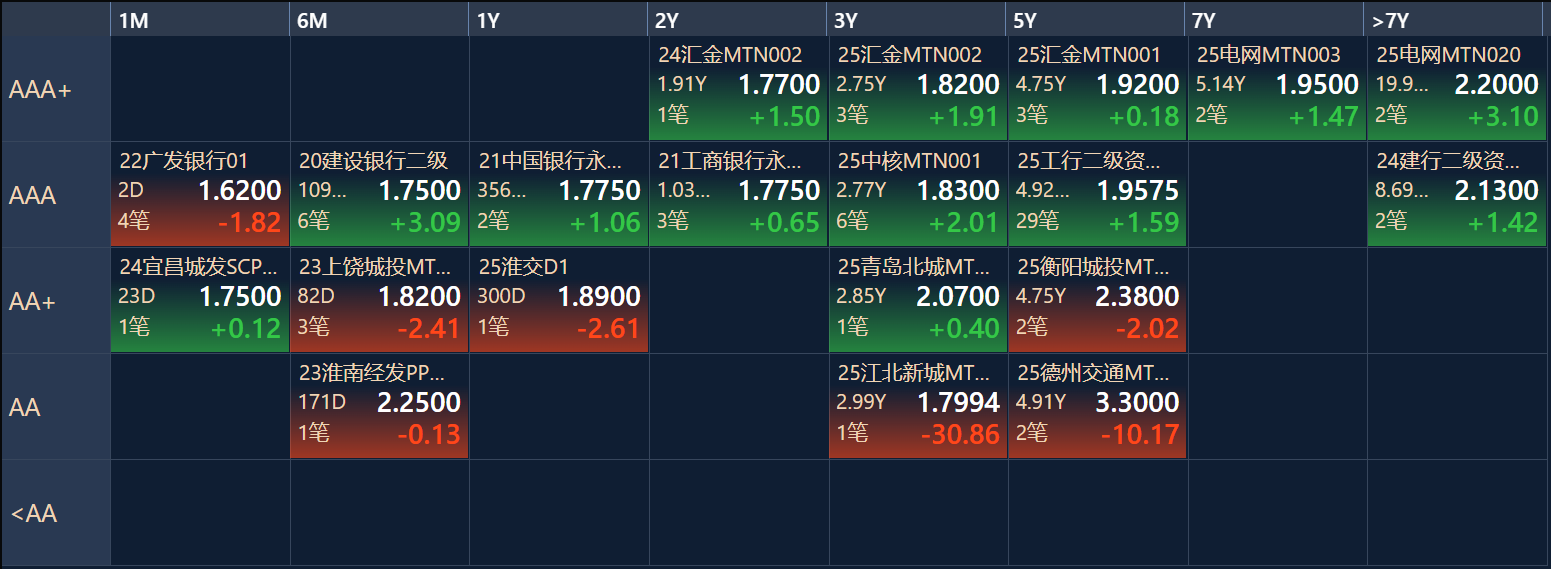Select the 20建设银行二级 bond tile

tap(379, 194)
